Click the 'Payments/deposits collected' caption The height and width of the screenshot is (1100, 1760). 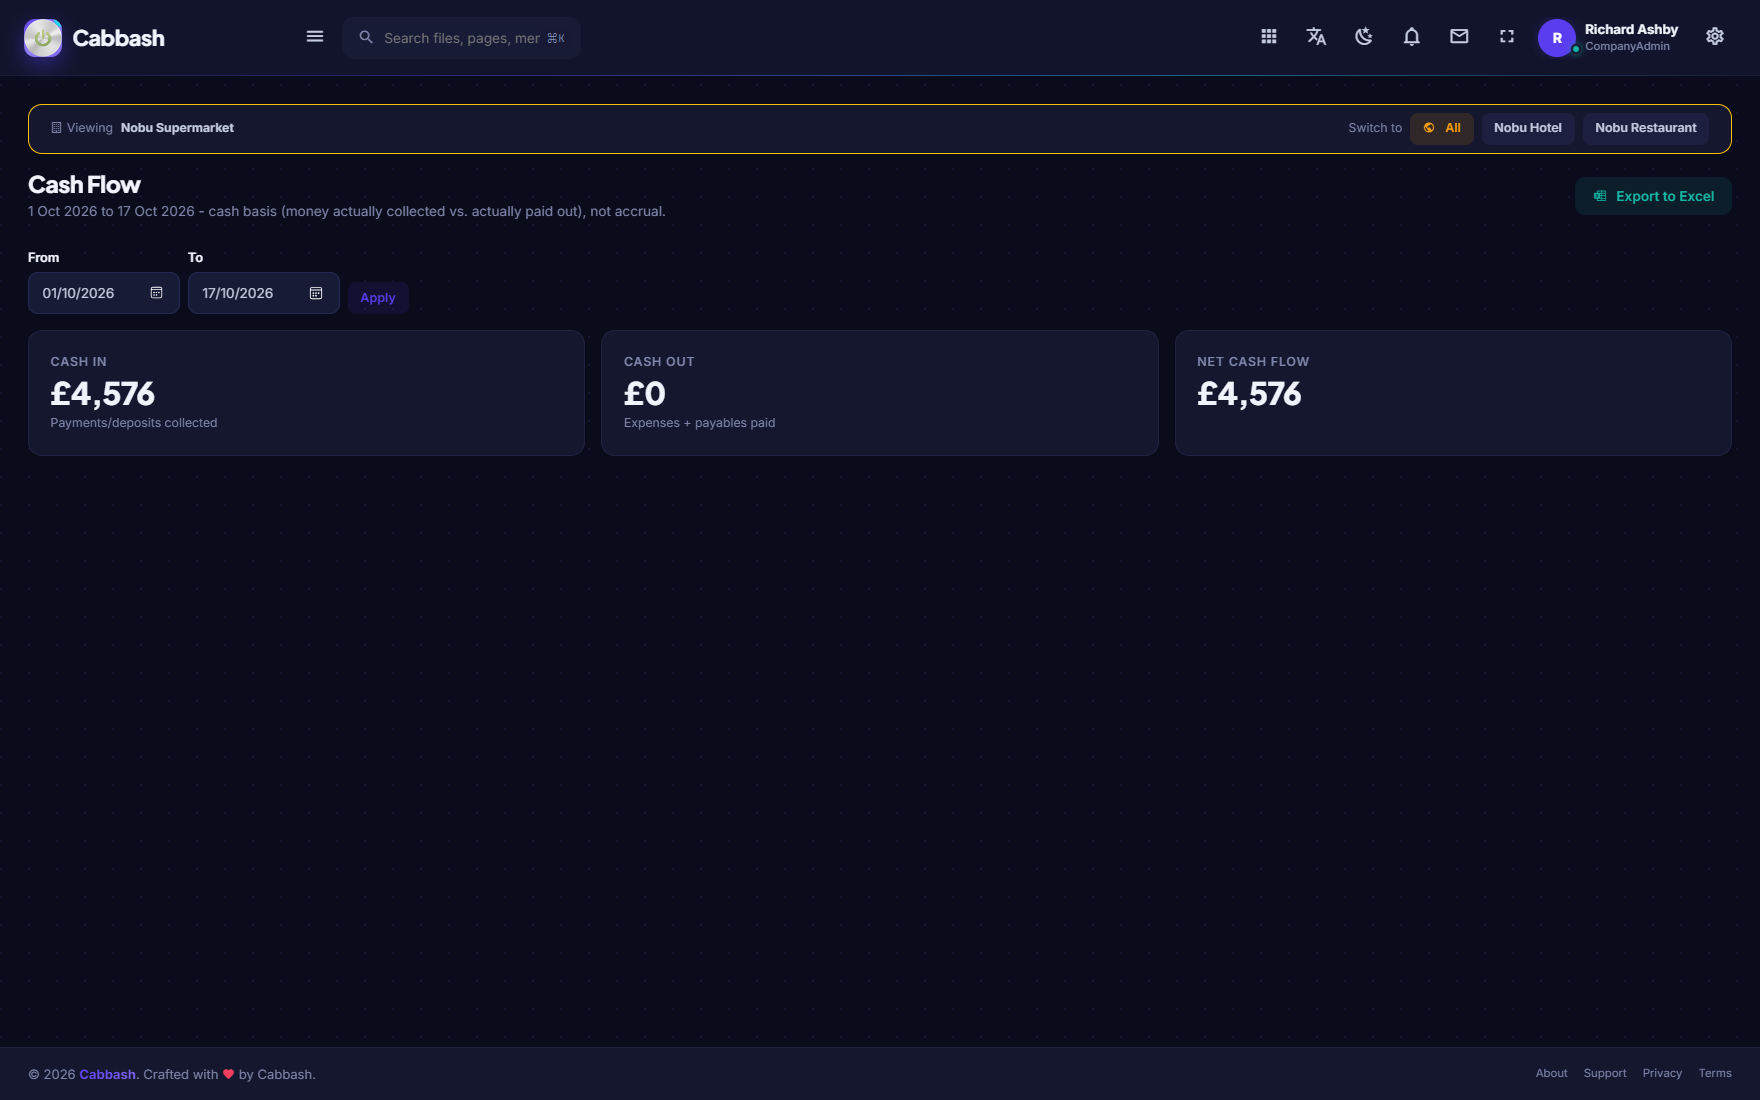(134, 423)
